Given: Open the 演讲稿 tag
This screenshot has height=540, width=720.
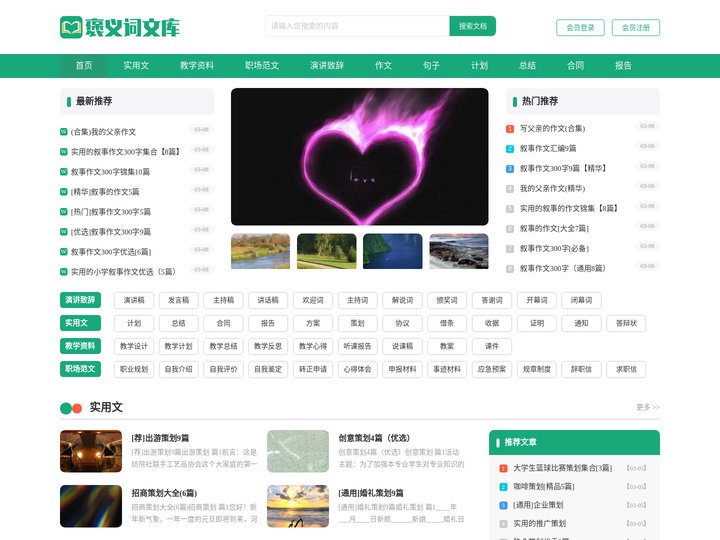Looking at the screenshot, I should tap(134, 300).
